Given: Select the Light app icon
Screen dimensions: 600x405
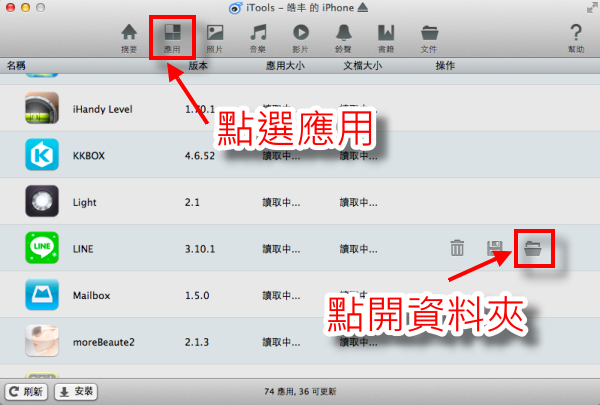Looking at the screenshot, I should 42,201.
